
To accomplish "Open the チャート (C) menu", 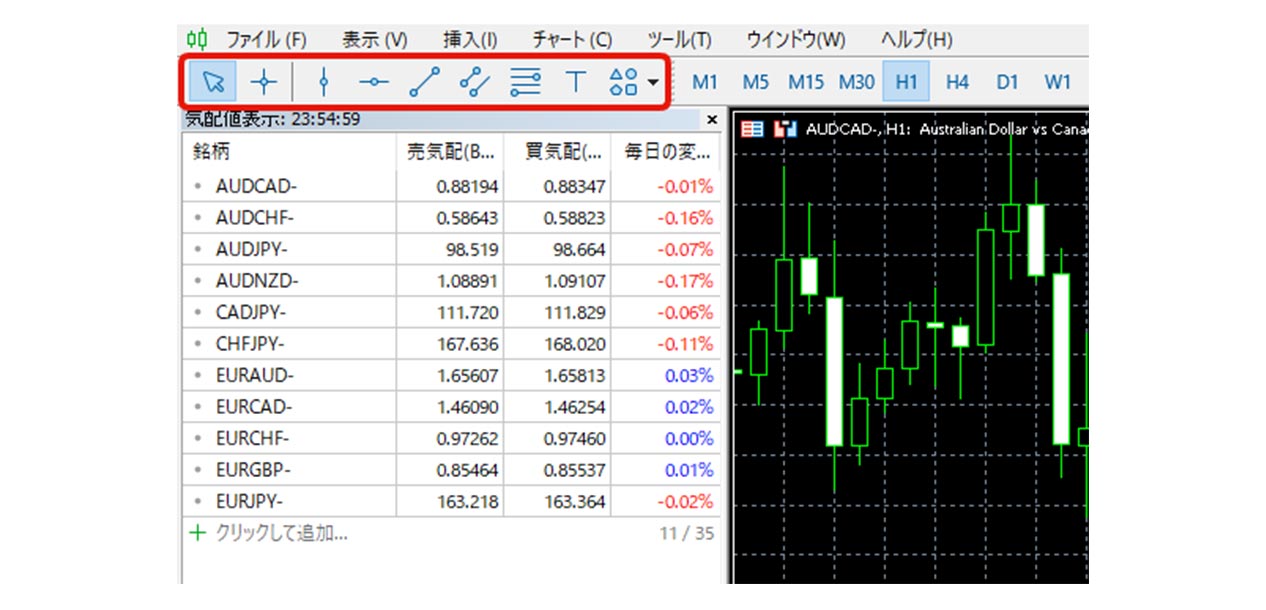I will pyautogui.click(x=572, y=40).
